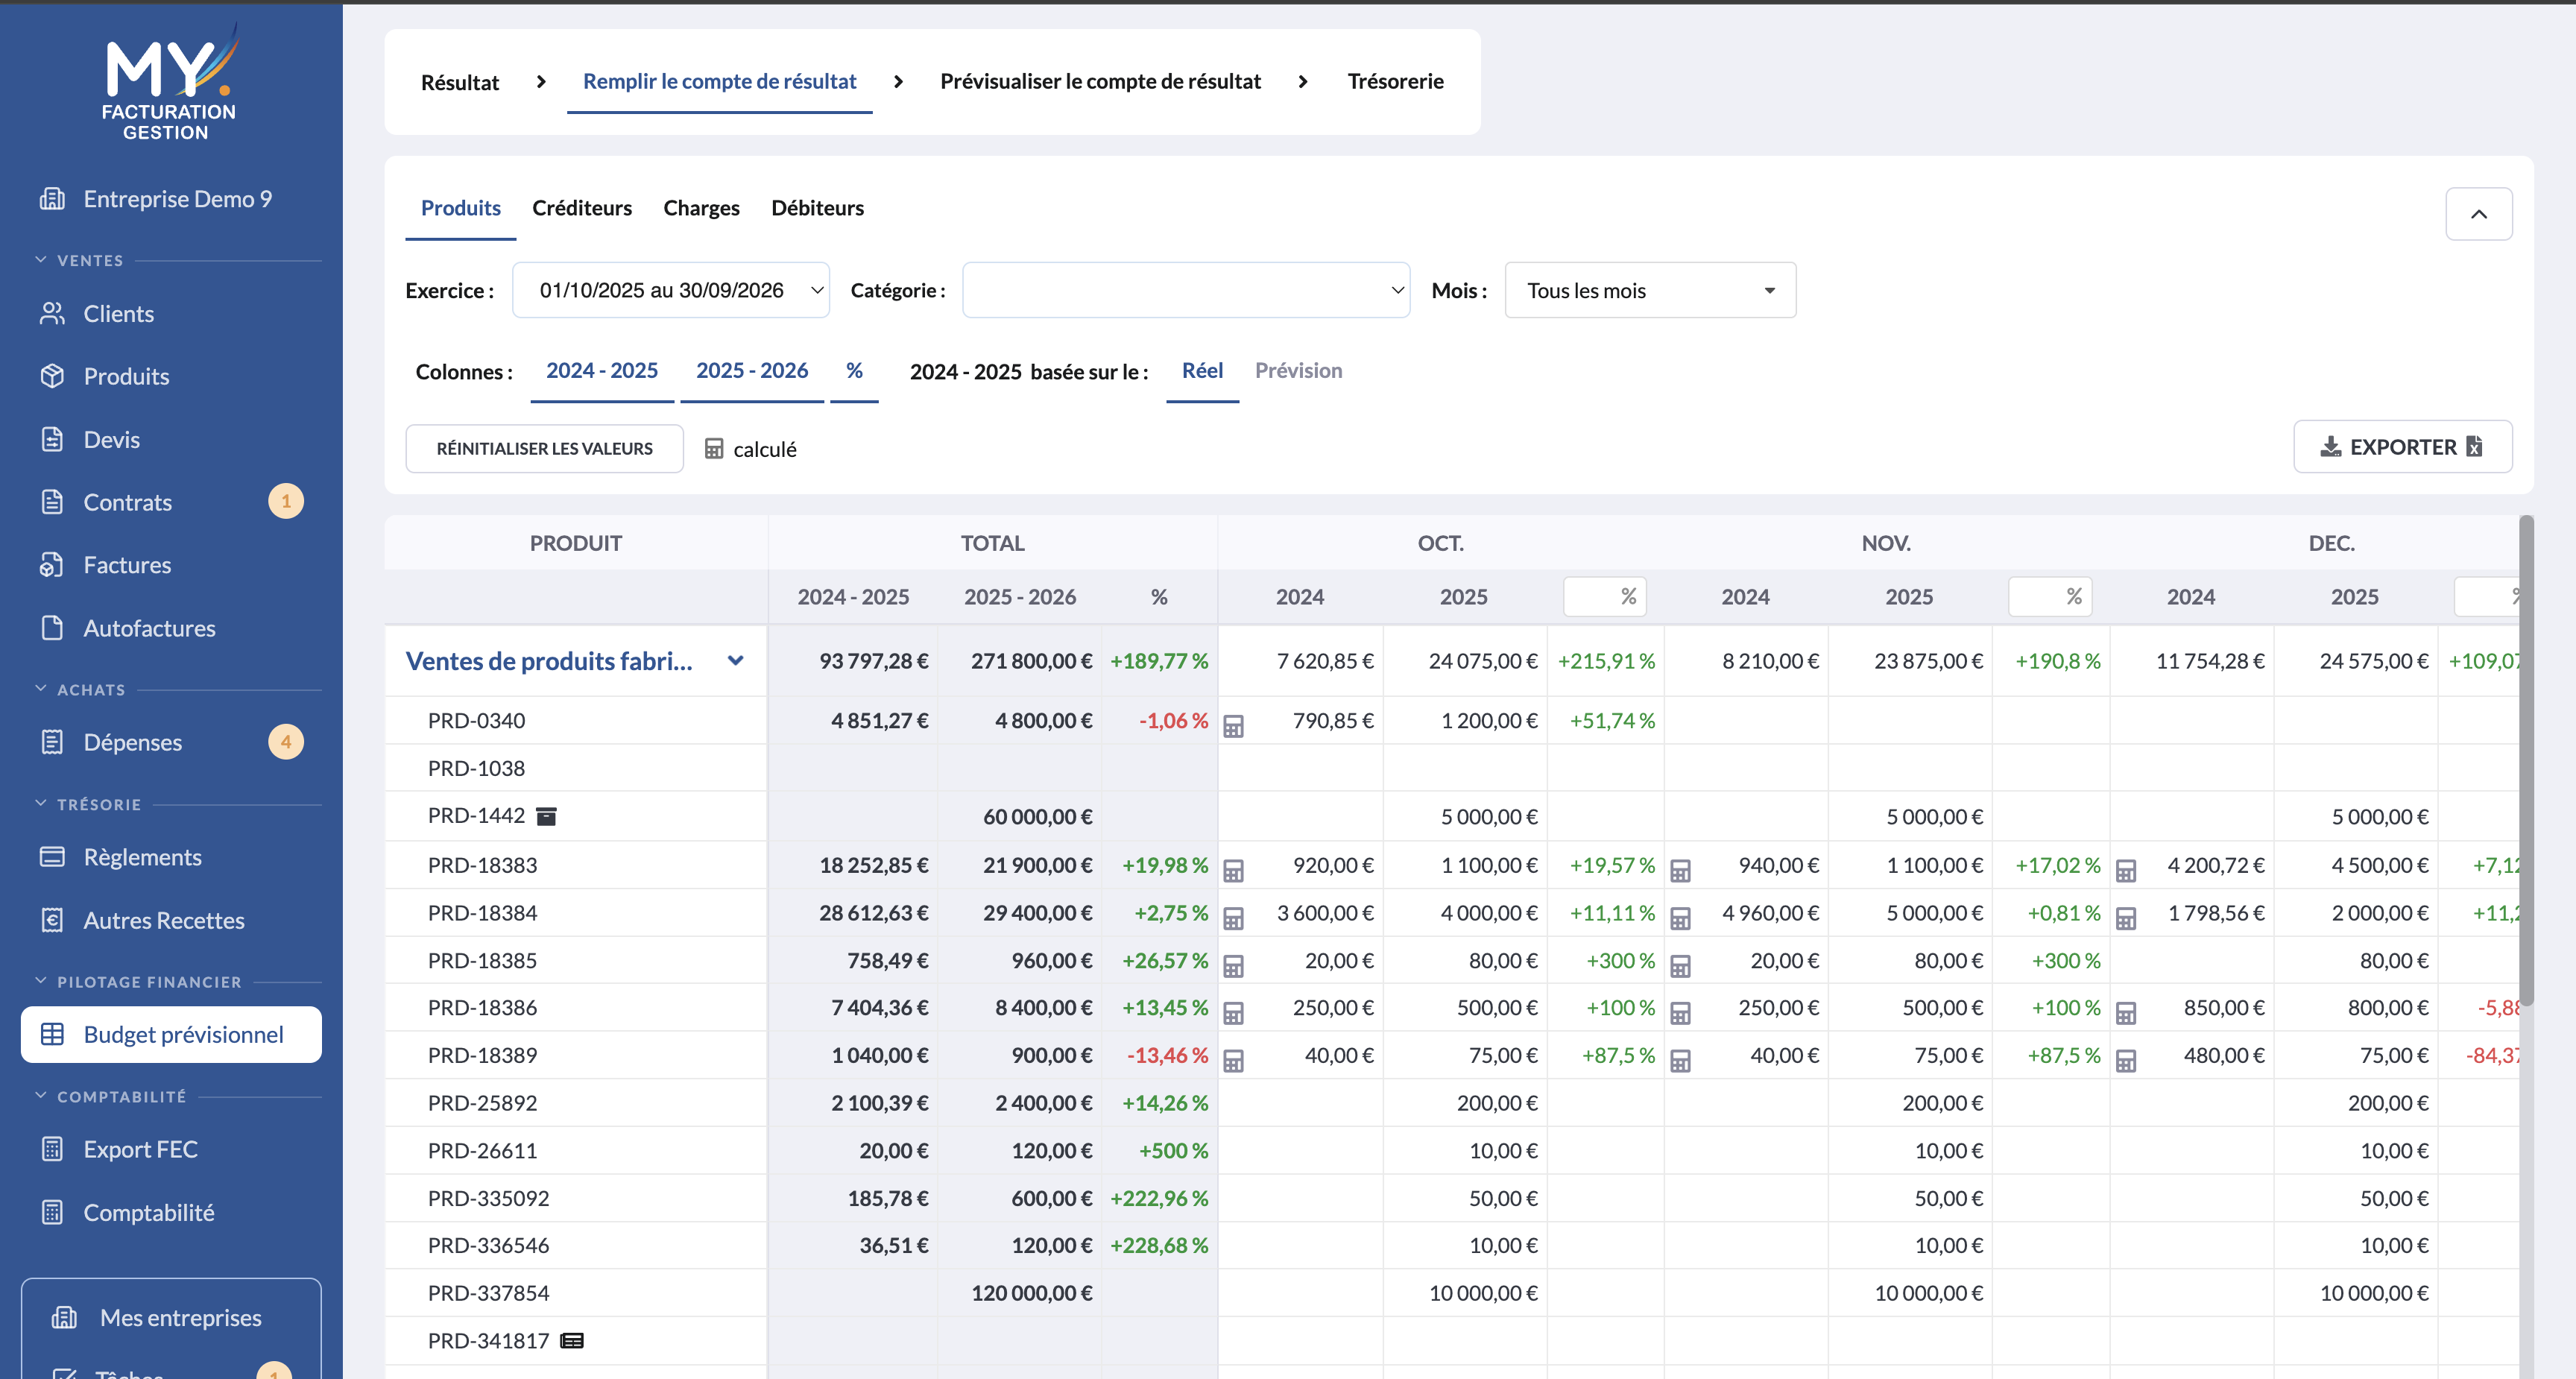The height and width of the screenshot is (1379, 2576).
Task: Click the calculator icon in PRD-18383 Oct. row
Action: point(1234,871)
